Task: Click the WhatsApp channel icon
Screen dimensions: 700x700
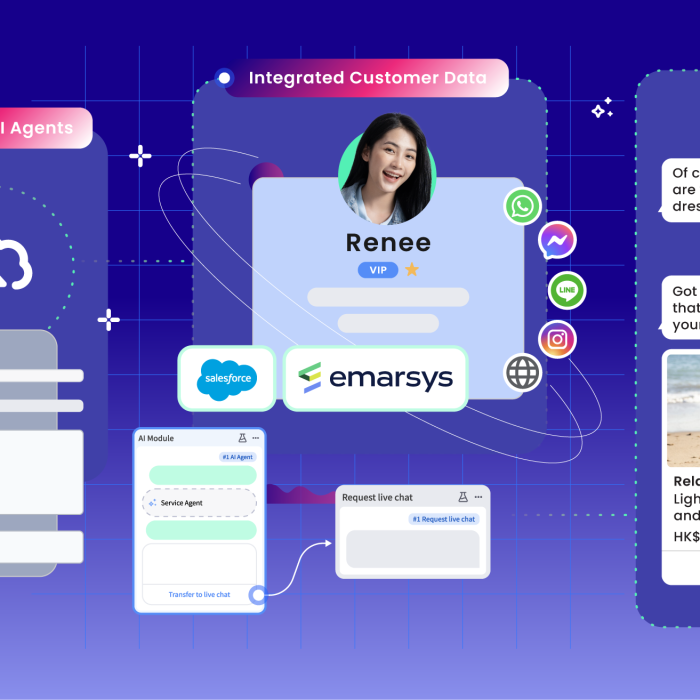Action: [522, 206]
